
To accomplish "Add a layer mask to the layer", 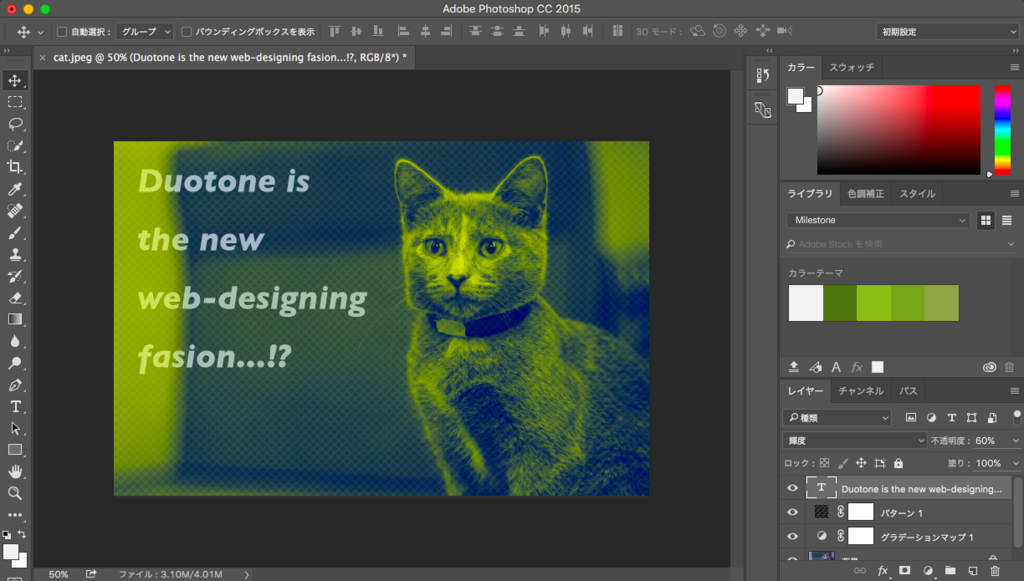I will (x=904, y=571).
